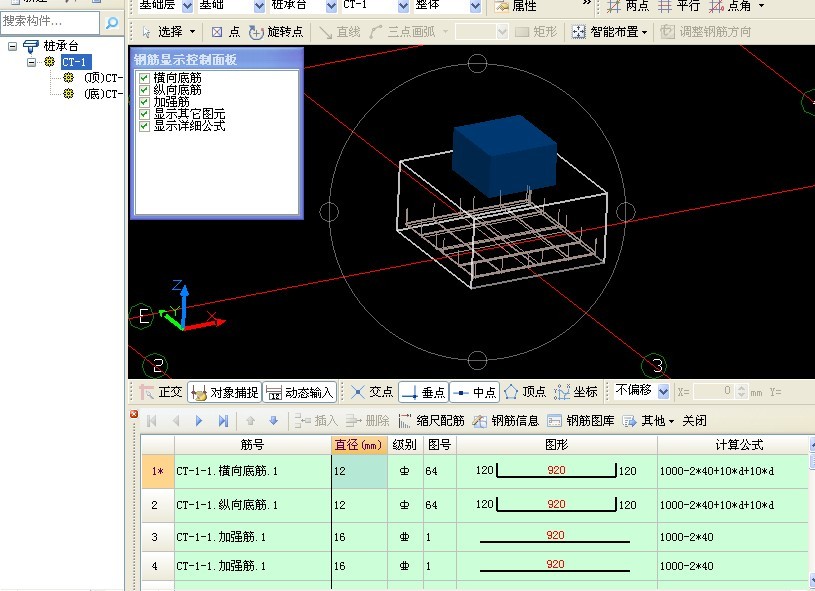Go to previous rebar record
815x591 pixels.
pyautogui.click(x=176, y=421)
